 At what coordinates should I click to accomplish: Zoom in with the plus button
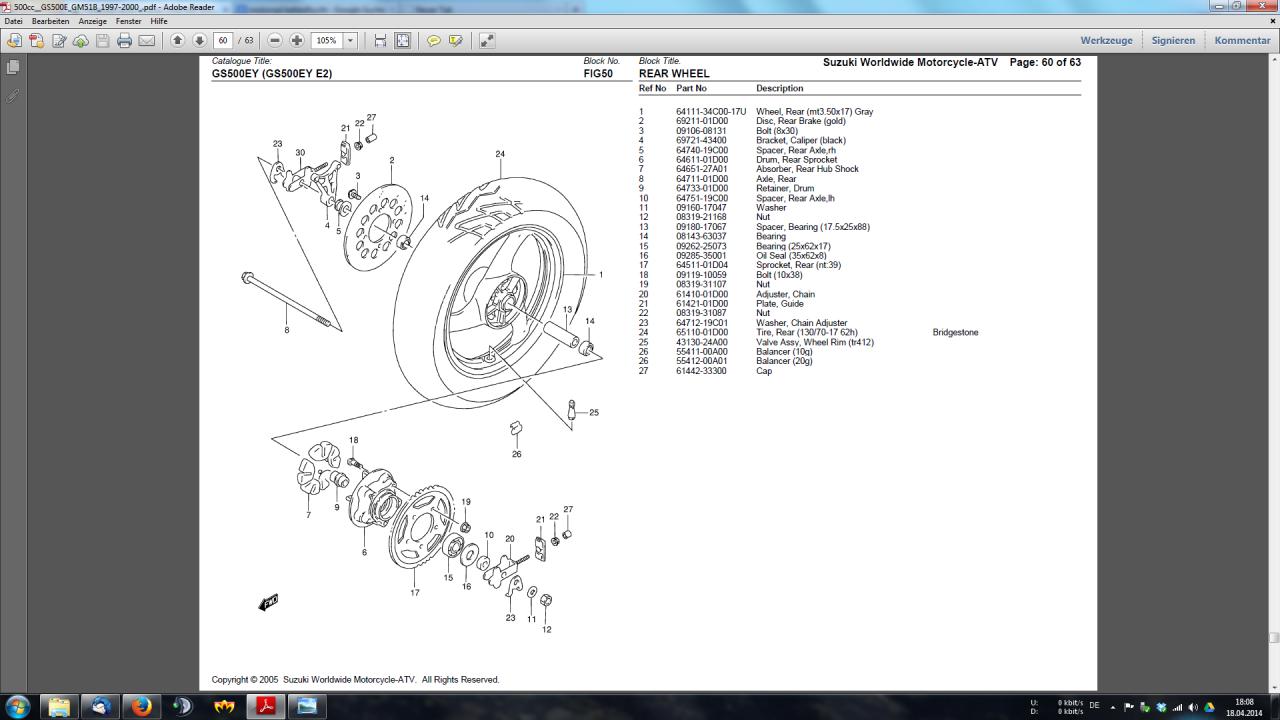[x=297, y=41]
